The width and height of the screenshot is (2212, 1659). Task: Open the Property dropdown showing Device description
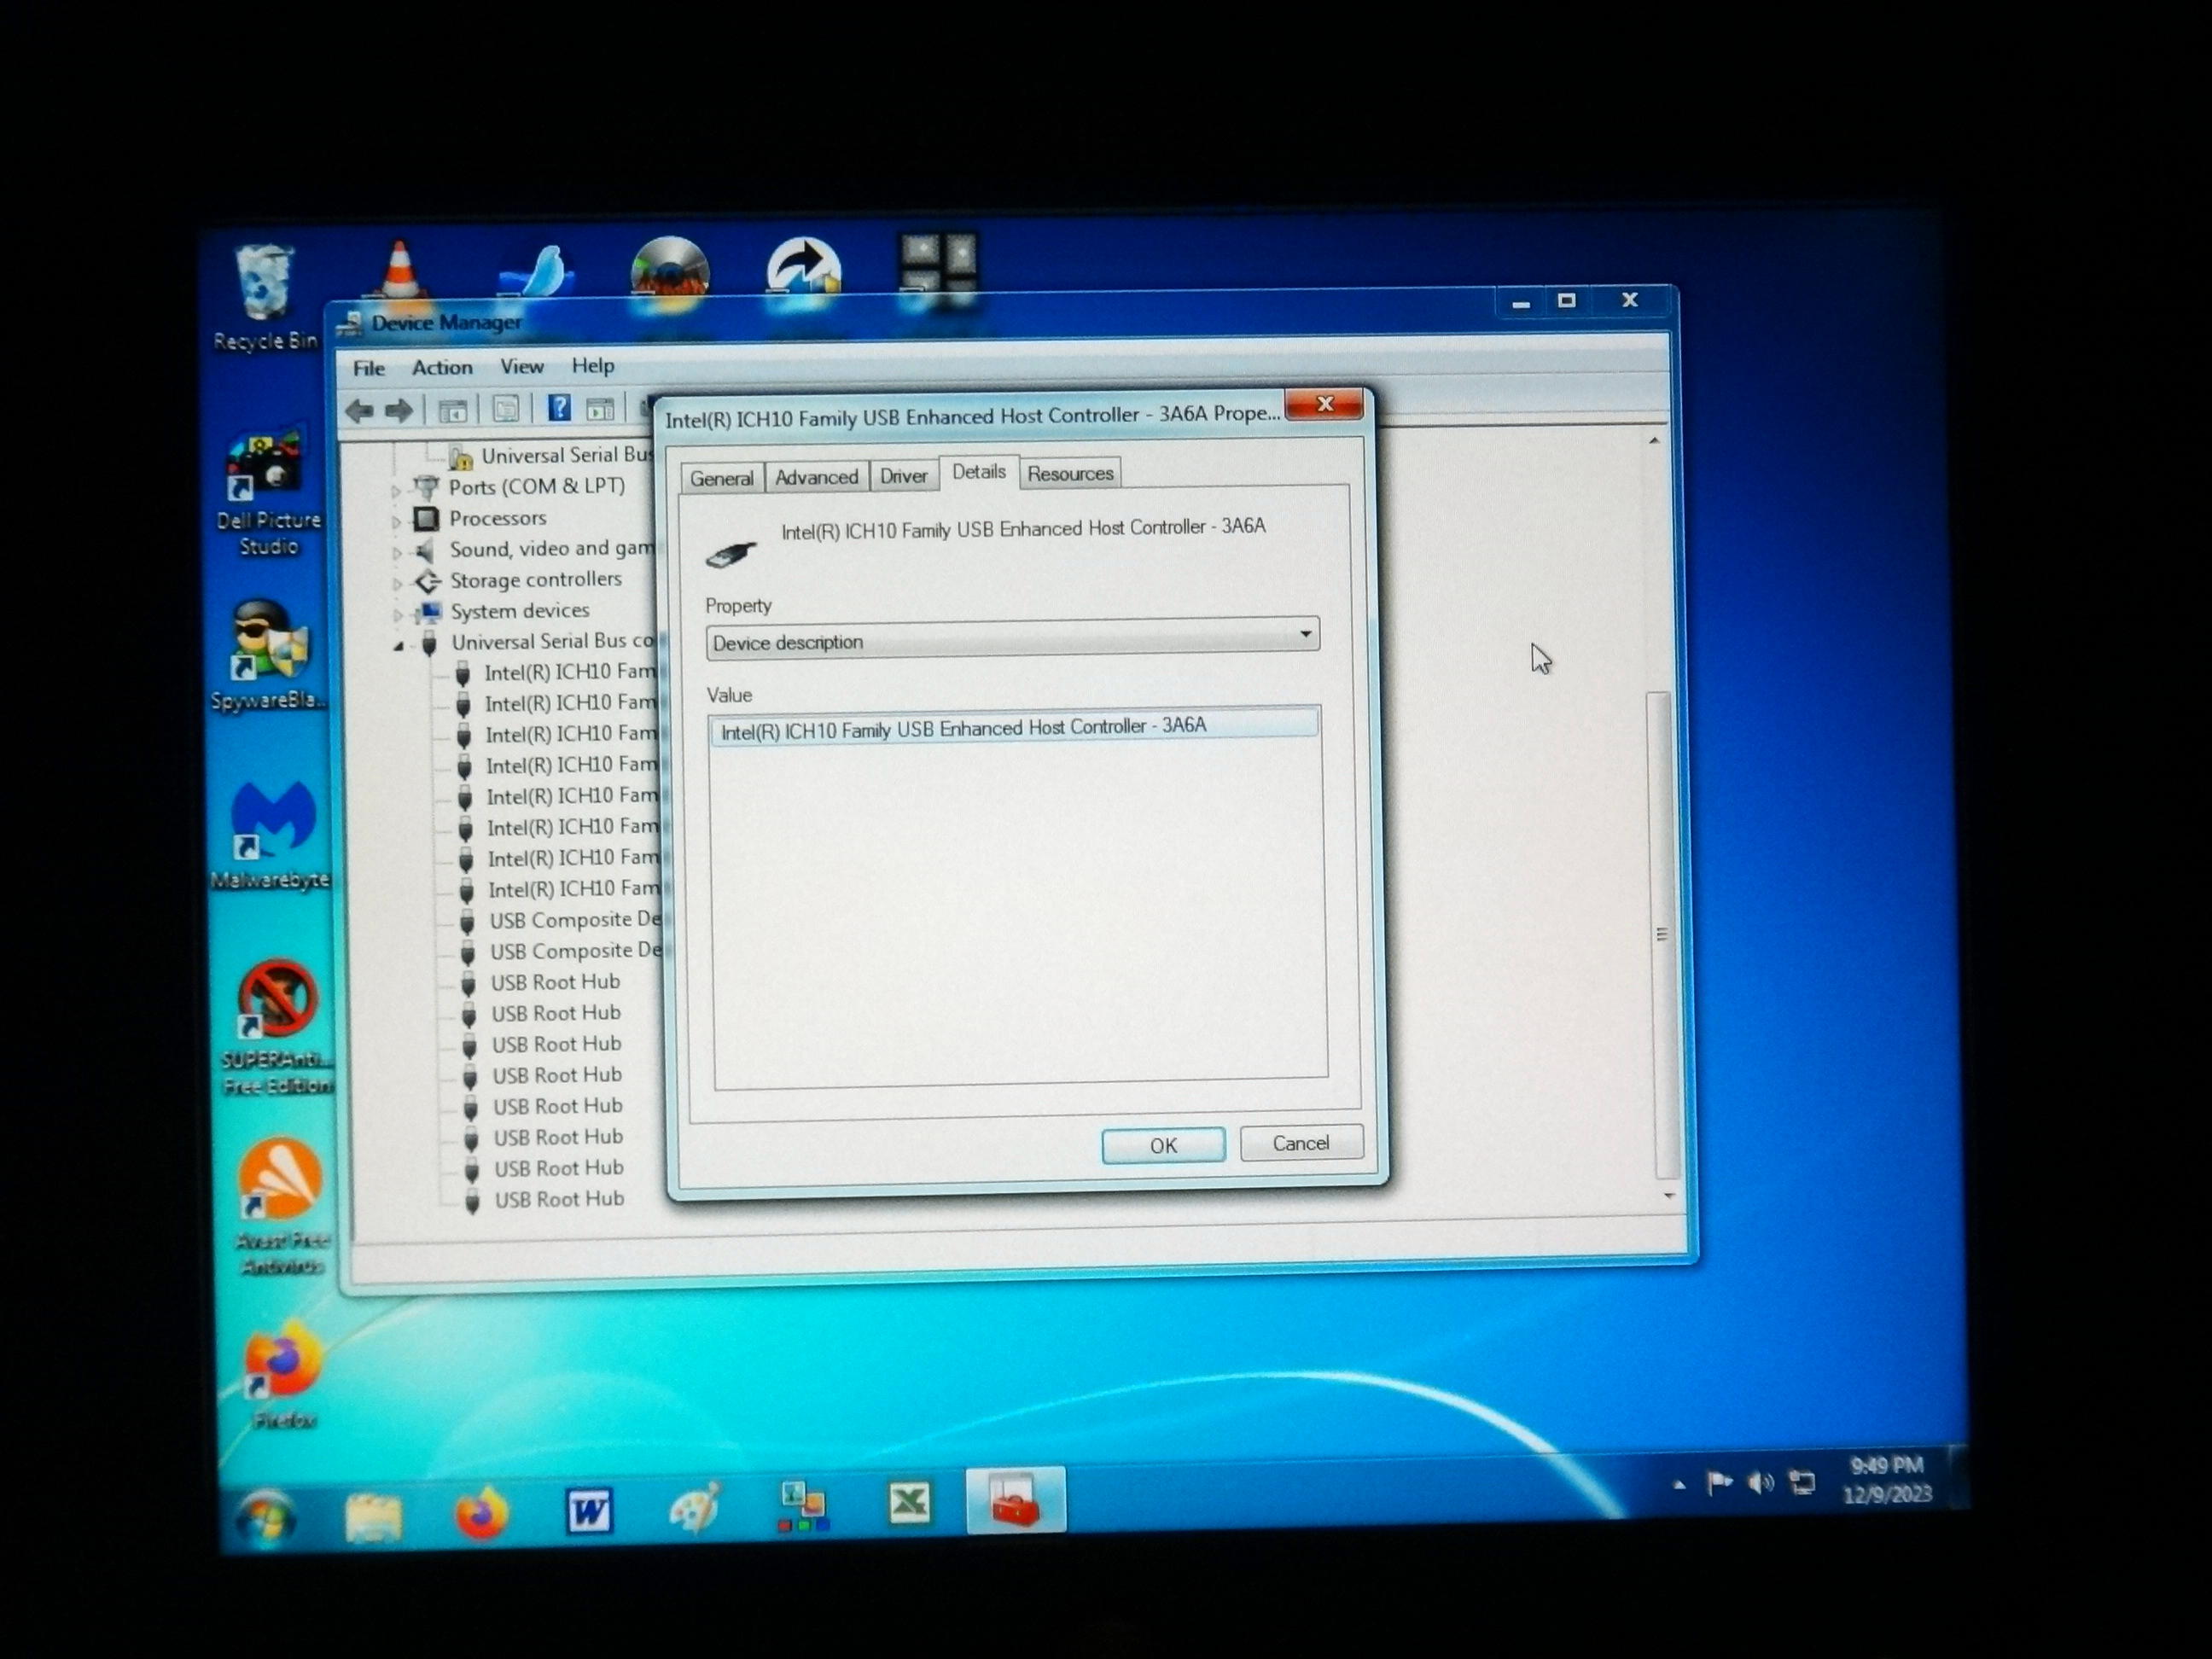1012,637
